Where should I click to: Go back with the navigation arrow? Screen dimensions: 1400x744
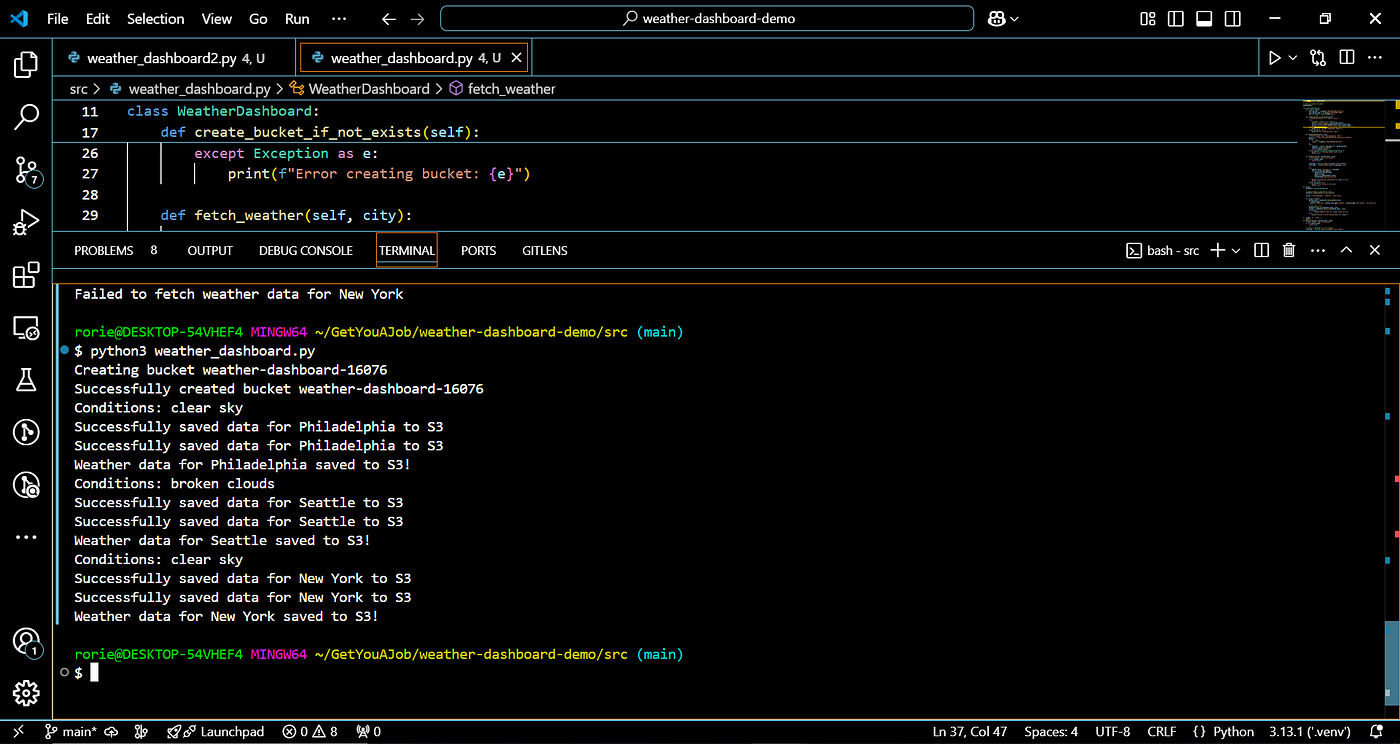coord(389,19)
